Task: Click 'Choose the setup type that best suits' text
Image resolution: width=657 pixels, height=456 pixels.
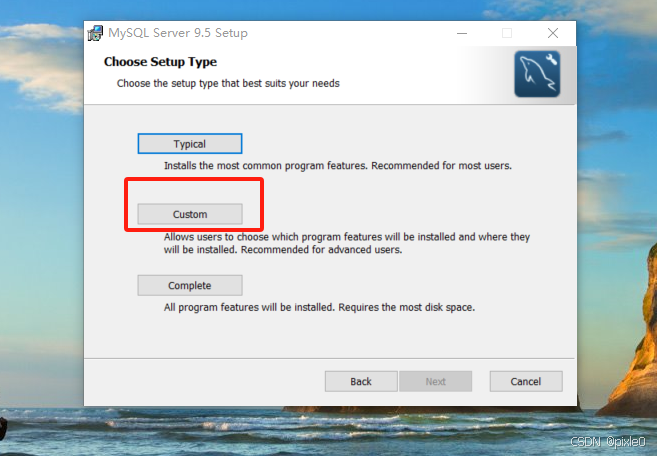Action: point(228,83)
